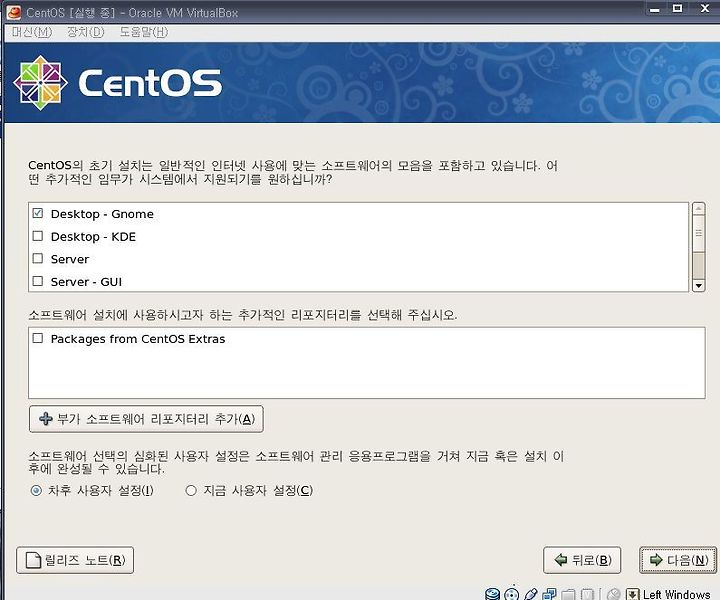This screenshot has width=720, height=600.
Task: Select the Desktop - KDE text label
Action: (x=93, y=237)
